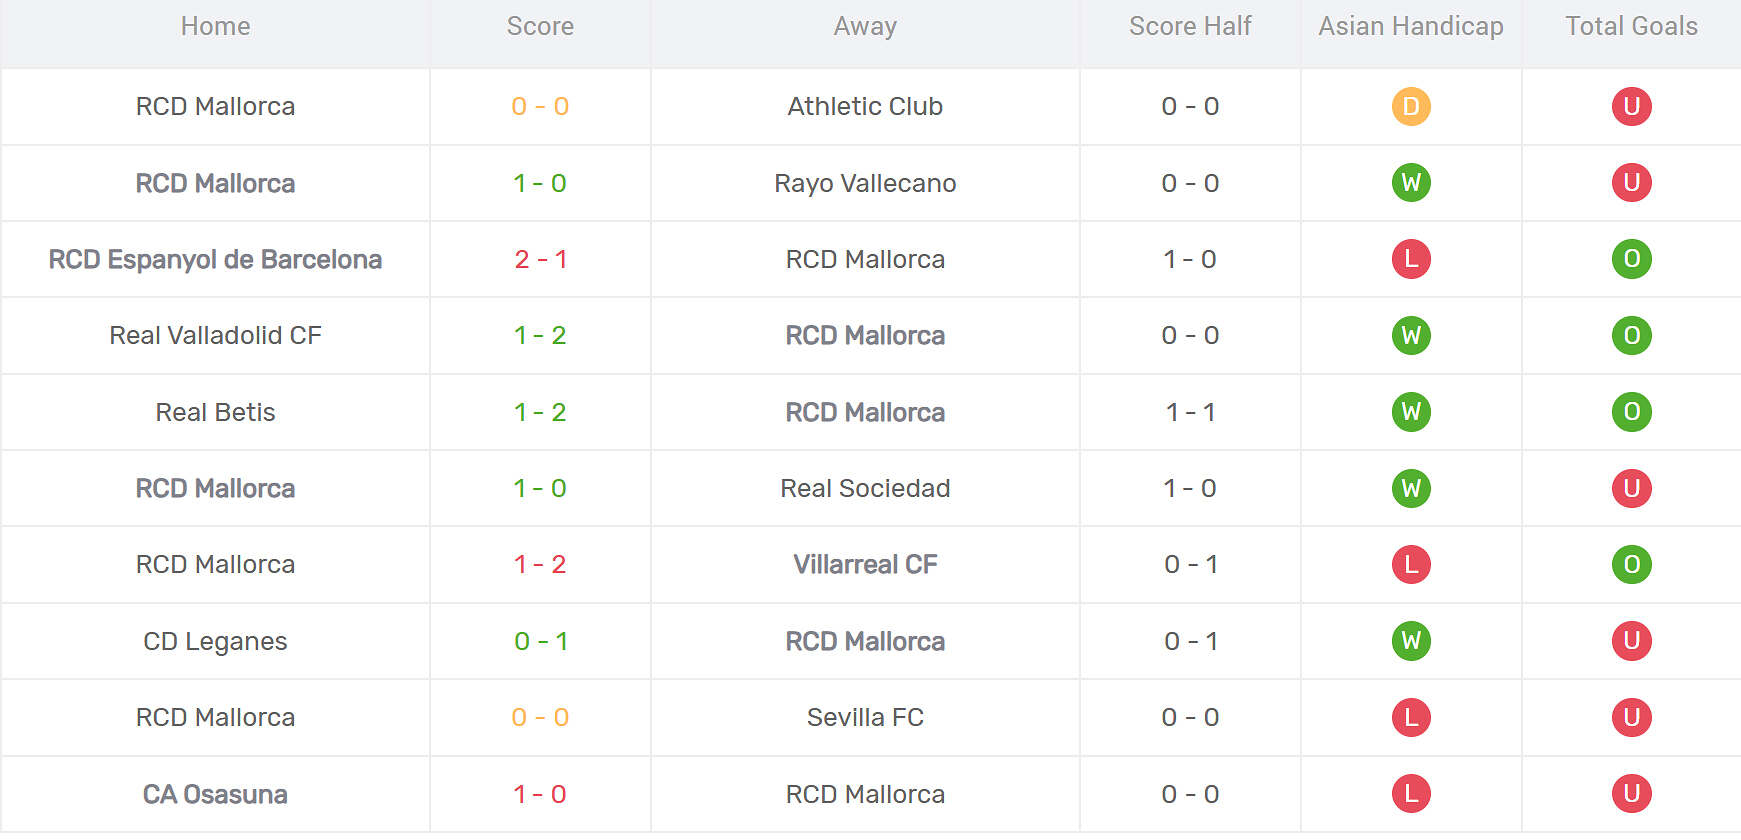Image resolution: width=1741 pixels, height=840 pixels.
Task: Open the Villarreal CF team link
Action: 865,564
